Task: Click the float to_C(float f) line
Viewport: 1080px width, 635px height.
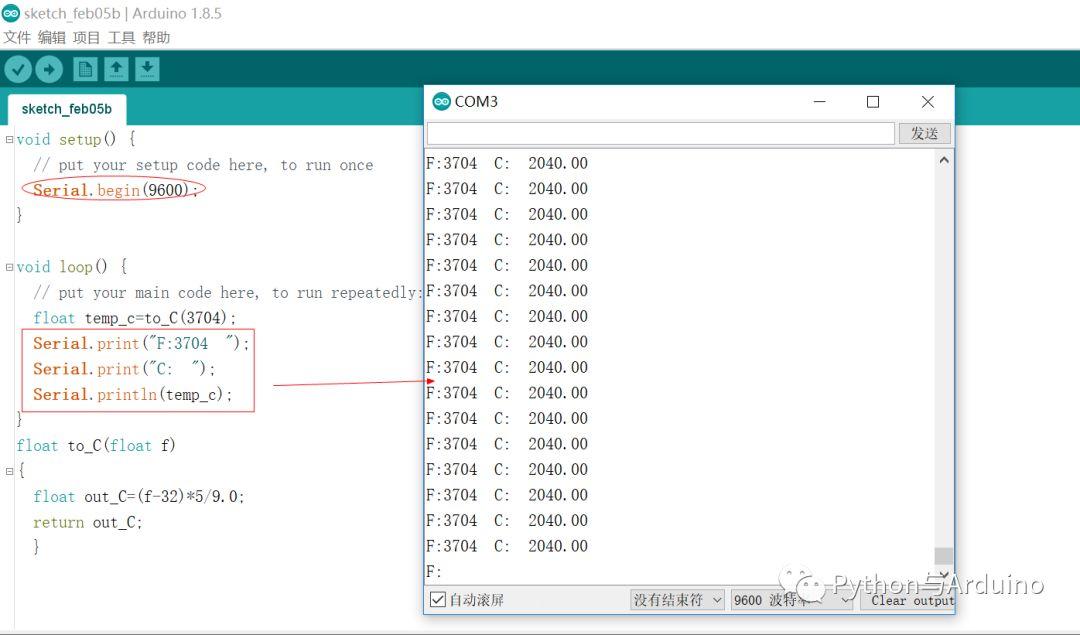Action: (x=96, y=446)
